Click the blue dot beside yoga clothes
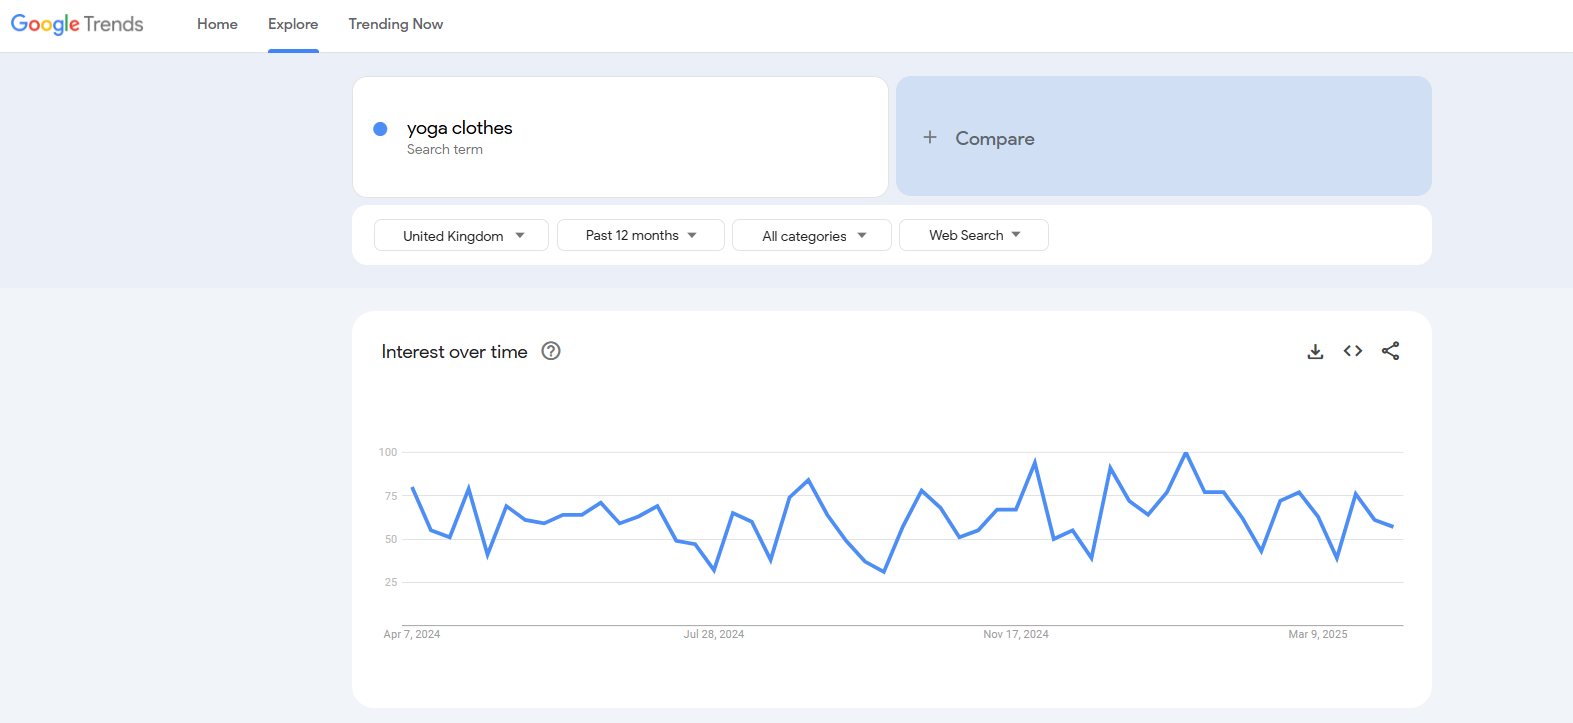Screen dimensions: 1573x723 pyautogui.click(x=380, y=129)
